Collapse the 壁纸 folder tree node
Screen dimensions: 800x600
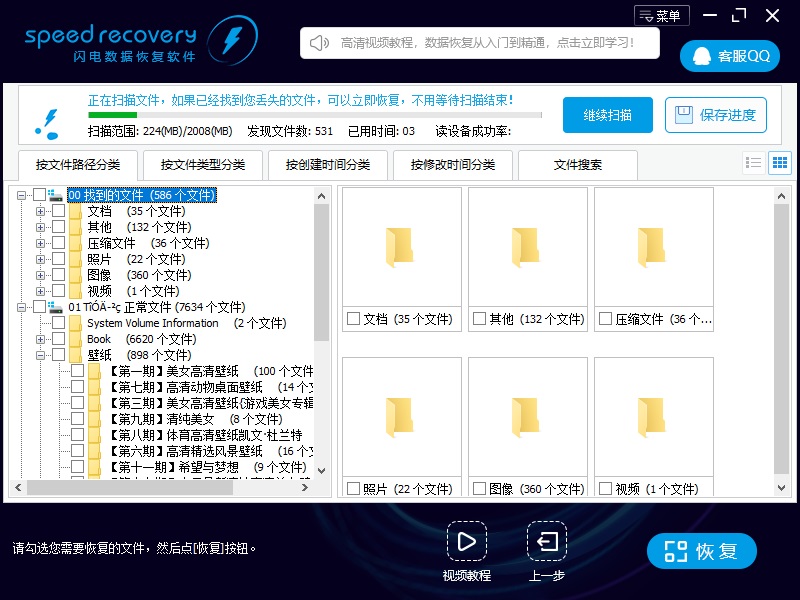click(x=41, y=355)
